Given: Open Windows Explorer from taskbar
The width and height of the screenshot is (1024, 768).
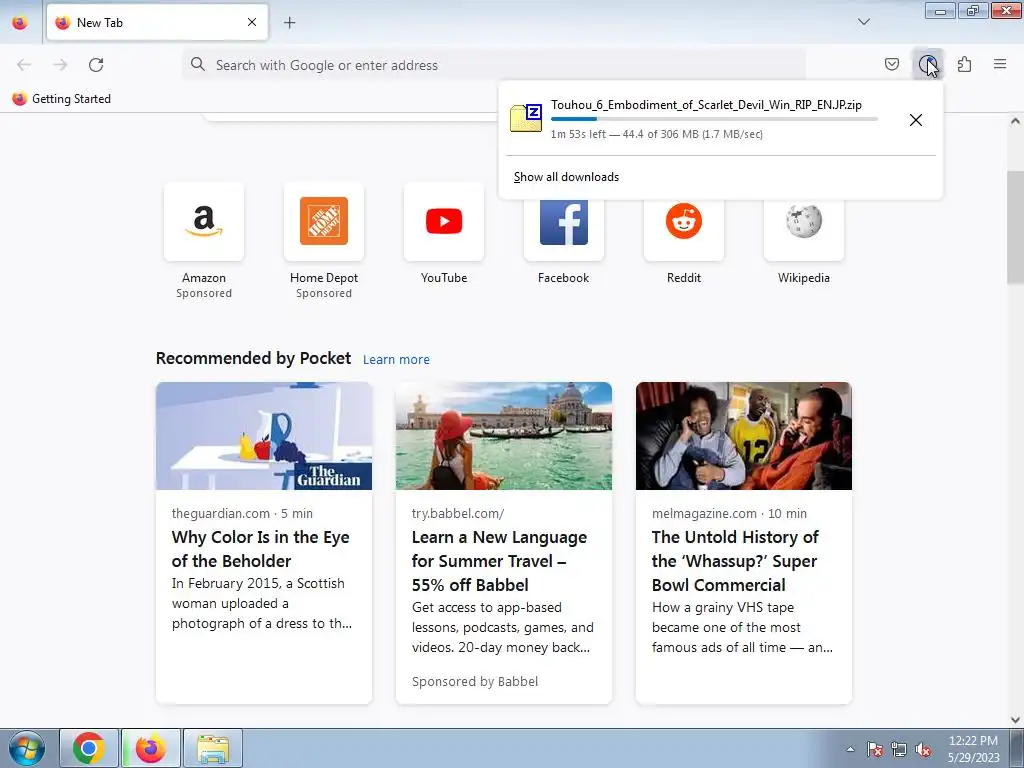Looking at the screenshot, I should point(213,748).
